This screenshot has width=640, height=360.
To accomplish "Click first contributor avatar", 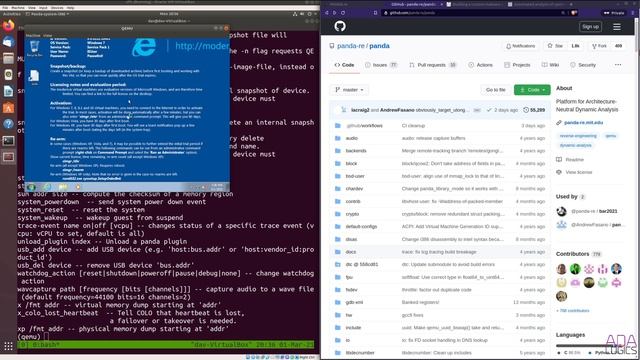I will [x=562, y=269].
